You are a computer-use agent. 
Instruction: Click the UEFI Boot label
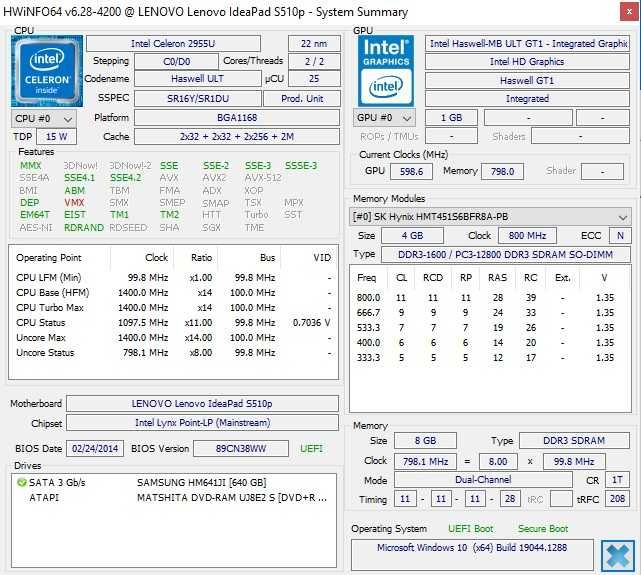(471, 529)
